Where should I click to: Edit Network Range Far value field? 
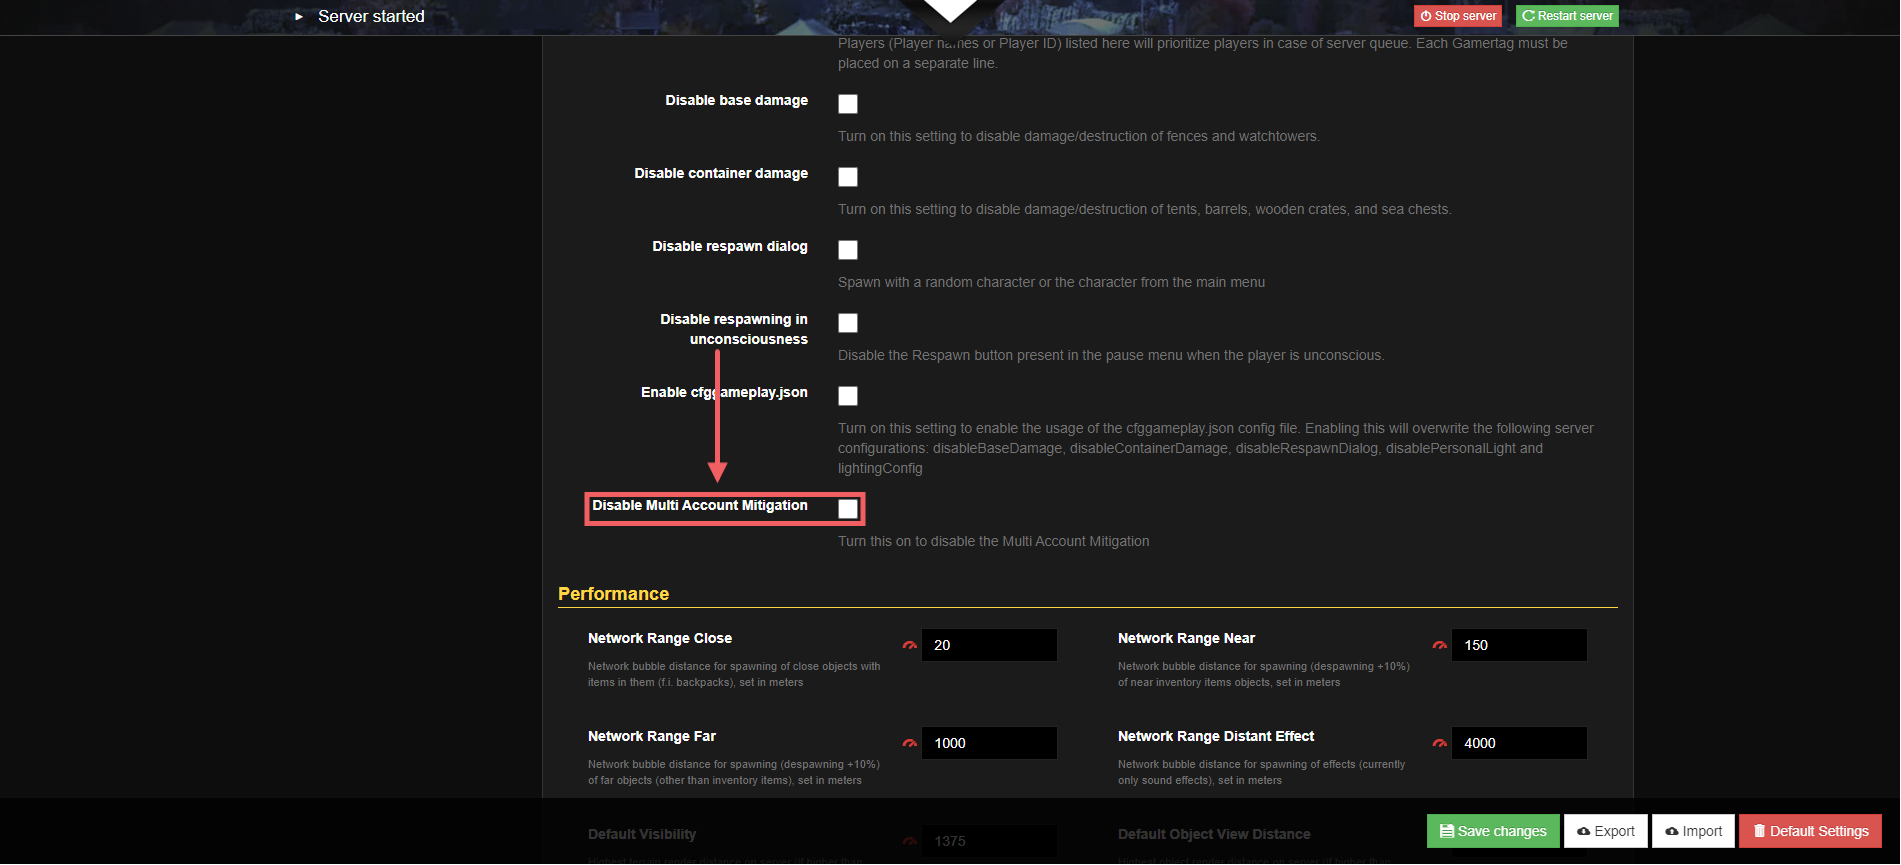point(989,743)
